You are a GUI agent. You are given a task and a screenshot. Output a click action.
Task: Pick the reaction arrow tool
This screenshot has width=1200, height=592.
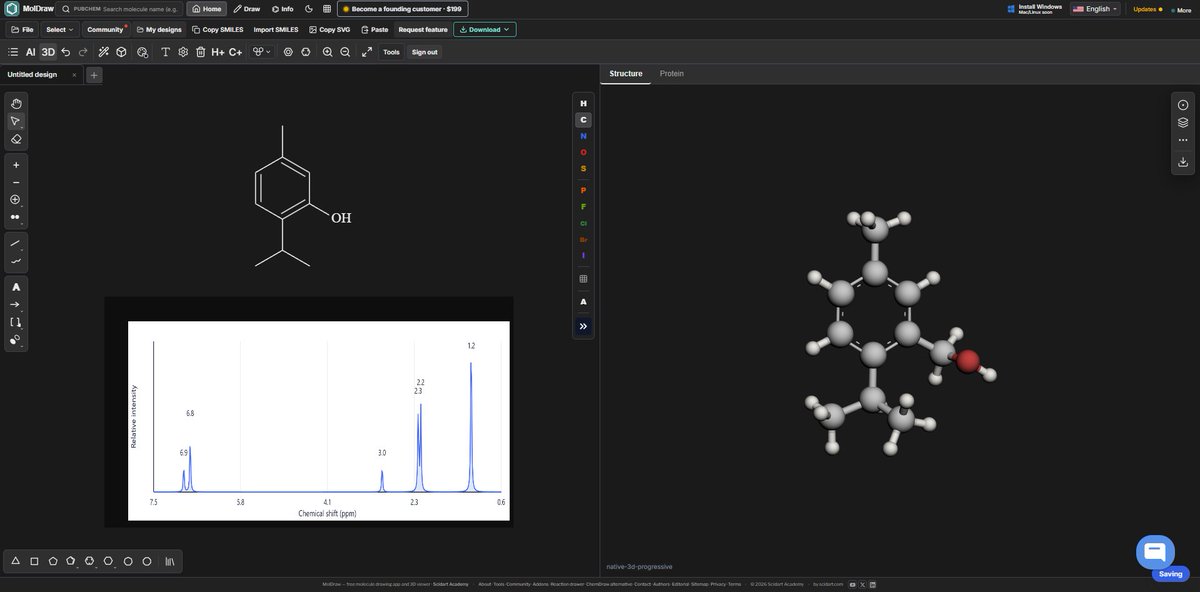(x=16, y=304)
